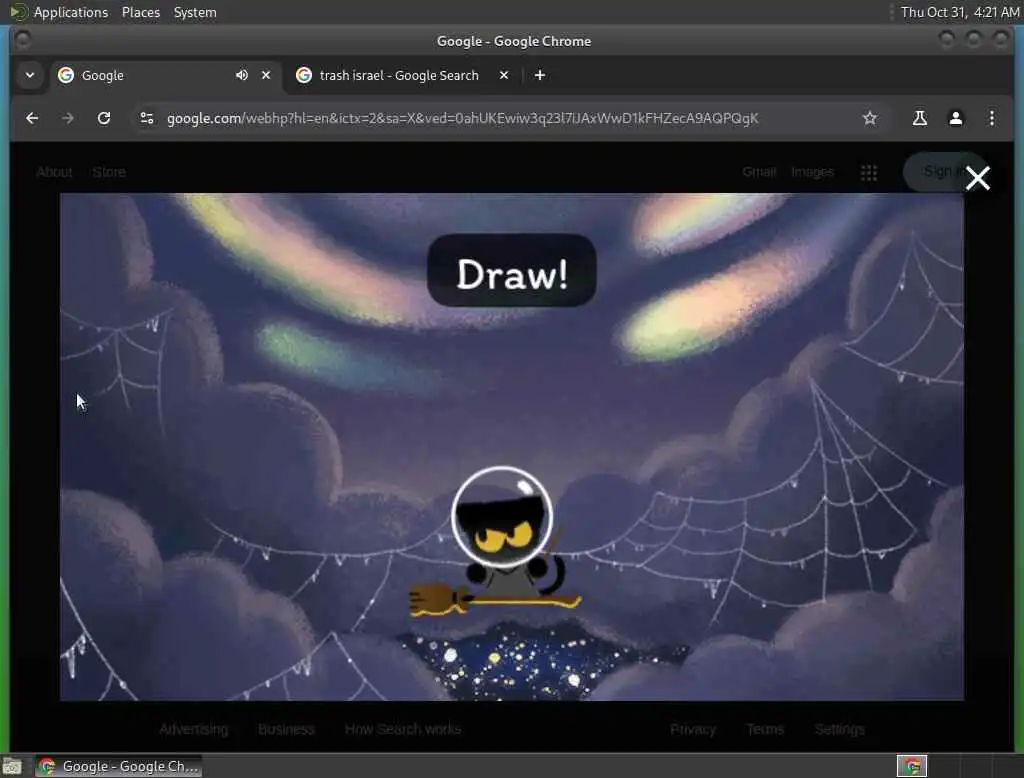
Task: Open the System menu
Action: coord(195,12)
